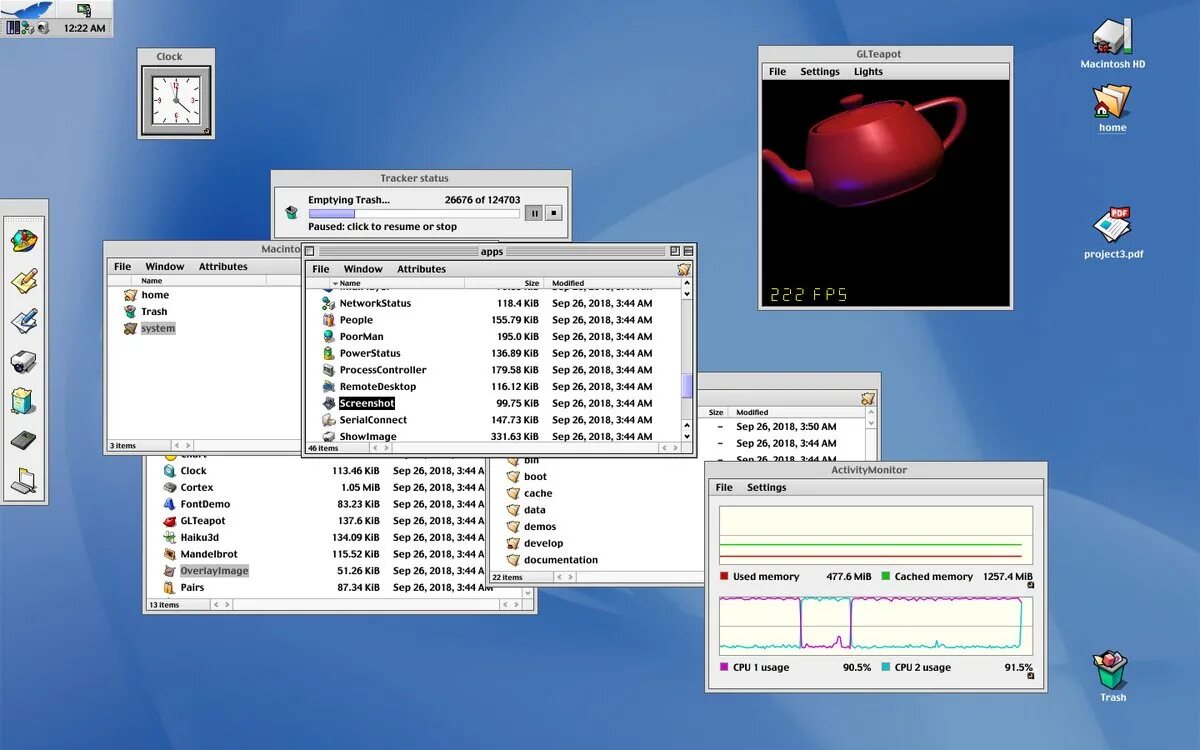Image resolution: width=1200 pixels, height=750 pixels.
Task: Click the PowerStatus battery icon
Action: [x=328, y=353]
